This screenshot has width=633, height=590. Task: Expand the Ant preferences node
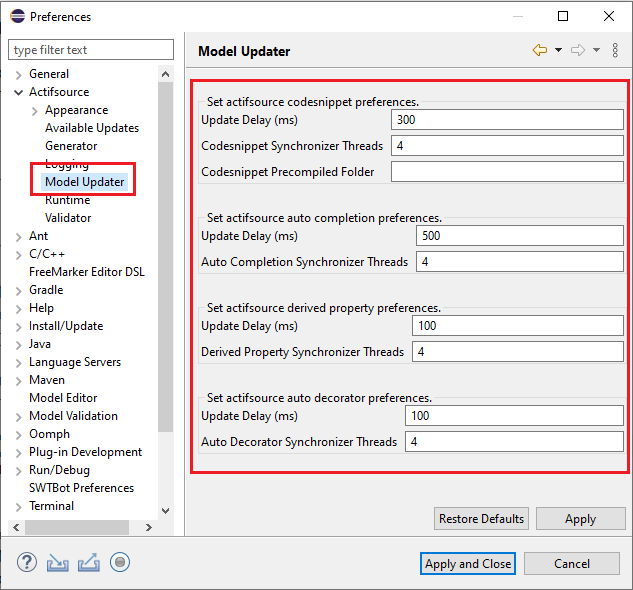pos(18,237)
